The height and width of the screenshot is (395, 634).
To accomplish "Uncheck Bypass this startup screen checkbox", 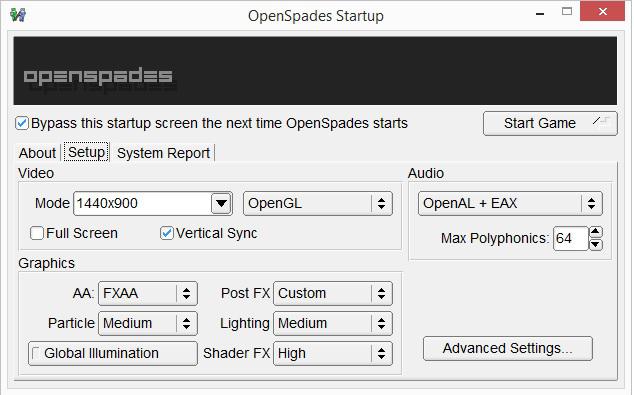I will (22, 123).
